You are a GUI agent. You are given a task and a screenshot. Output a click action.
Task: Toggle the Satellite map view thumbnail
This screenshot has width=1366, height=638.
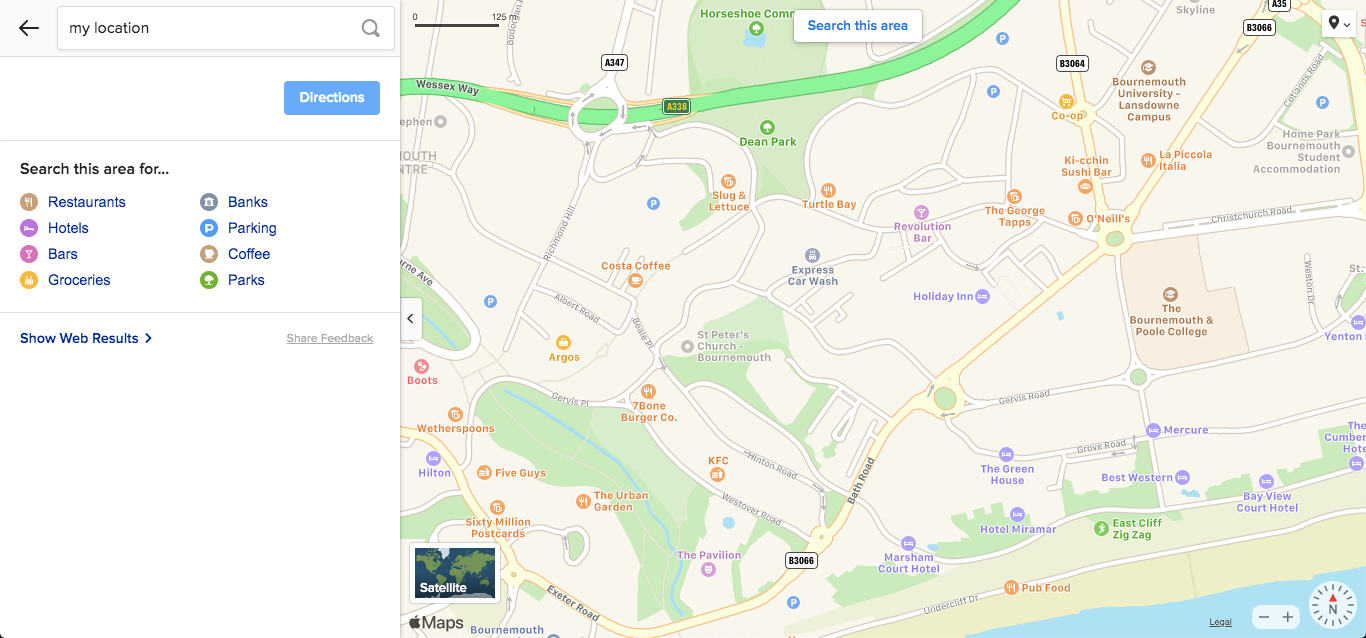tap(455, 573)
